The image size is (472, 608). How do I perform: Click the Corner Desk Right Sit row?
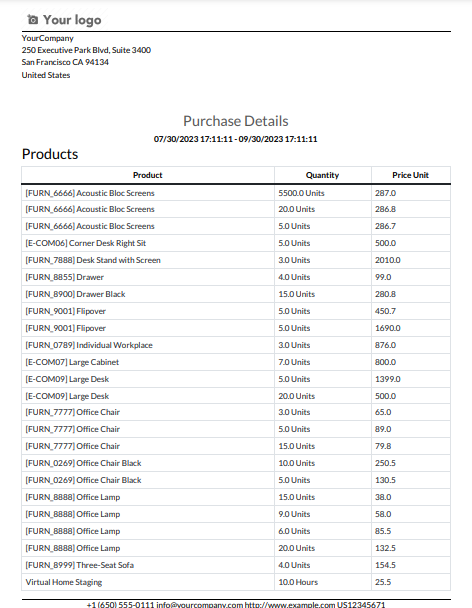point(236,243)
